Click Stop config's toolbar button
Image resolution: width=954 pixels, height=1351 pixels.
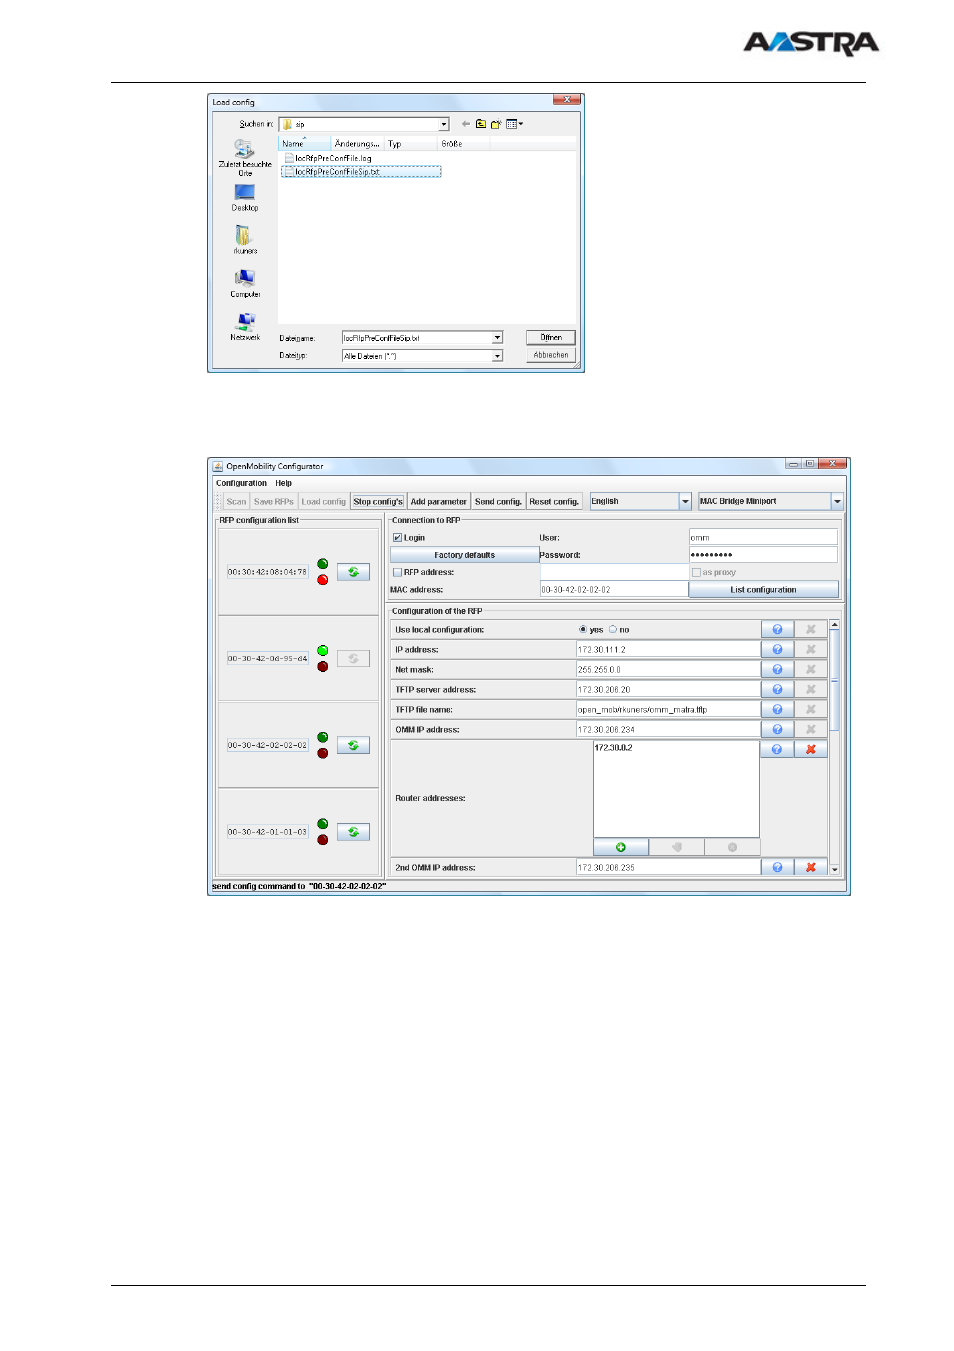(x=378, y=501)
